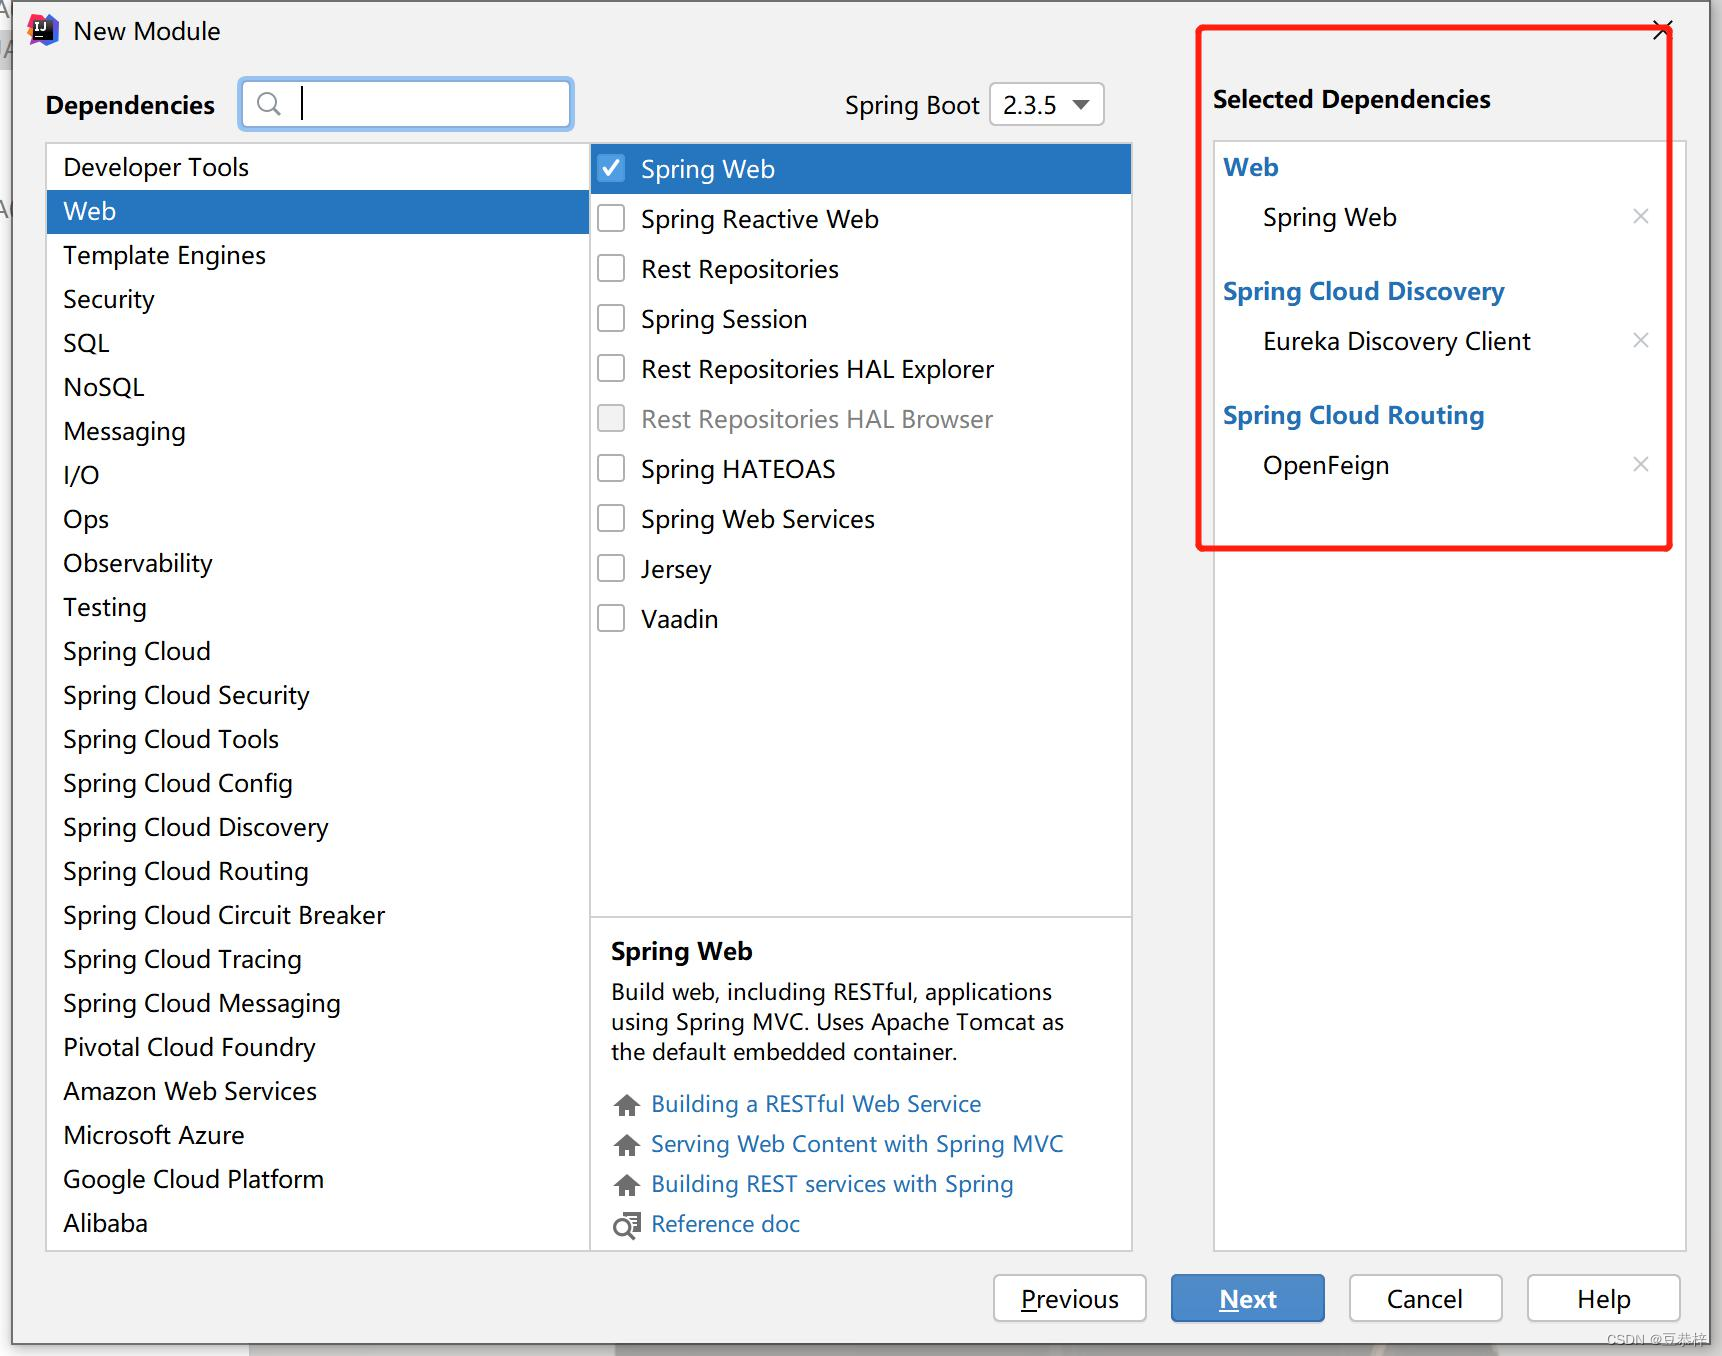1722x1356 pixels.
Task: Tick the Jersey checkbox
Action: 611,568
